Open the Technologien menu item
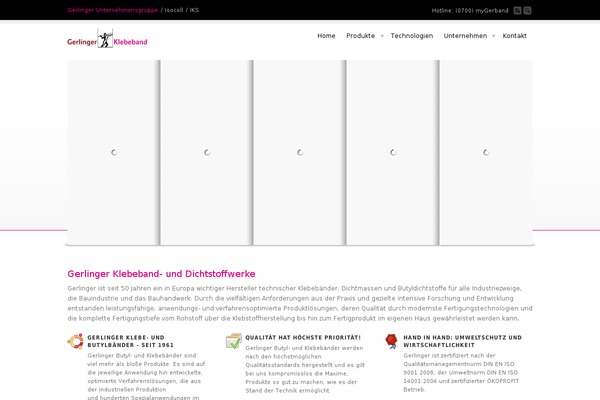600x400 pixels. coord(412,36)
